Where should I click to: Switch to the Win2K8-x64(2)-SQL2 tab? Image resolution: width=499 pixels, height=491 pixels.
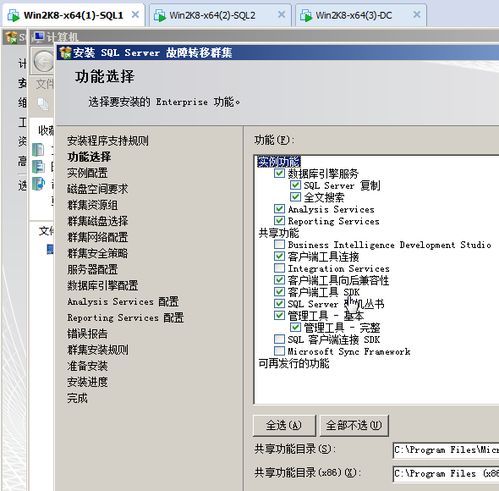click(220, 15)
